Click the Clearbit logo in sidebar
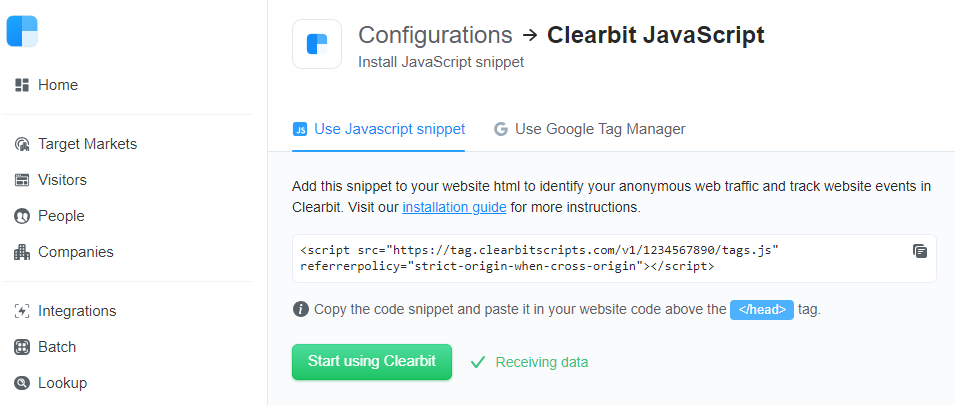 click(22, 31)
